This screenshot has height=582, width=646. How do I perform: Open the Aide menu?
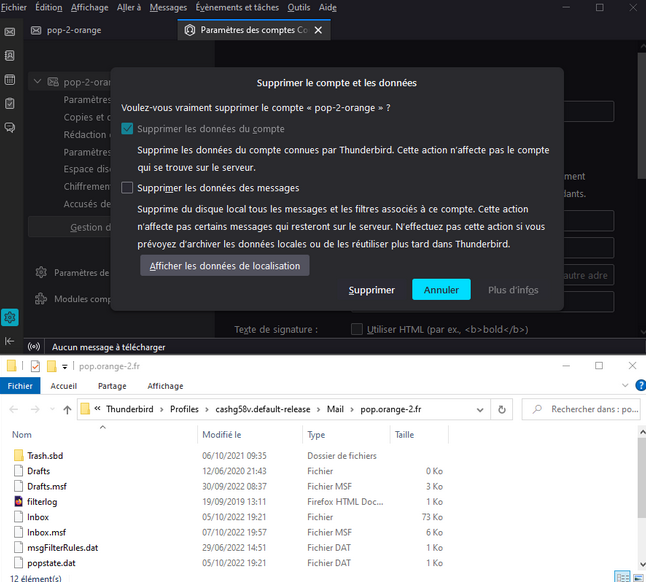pos(328,7)
